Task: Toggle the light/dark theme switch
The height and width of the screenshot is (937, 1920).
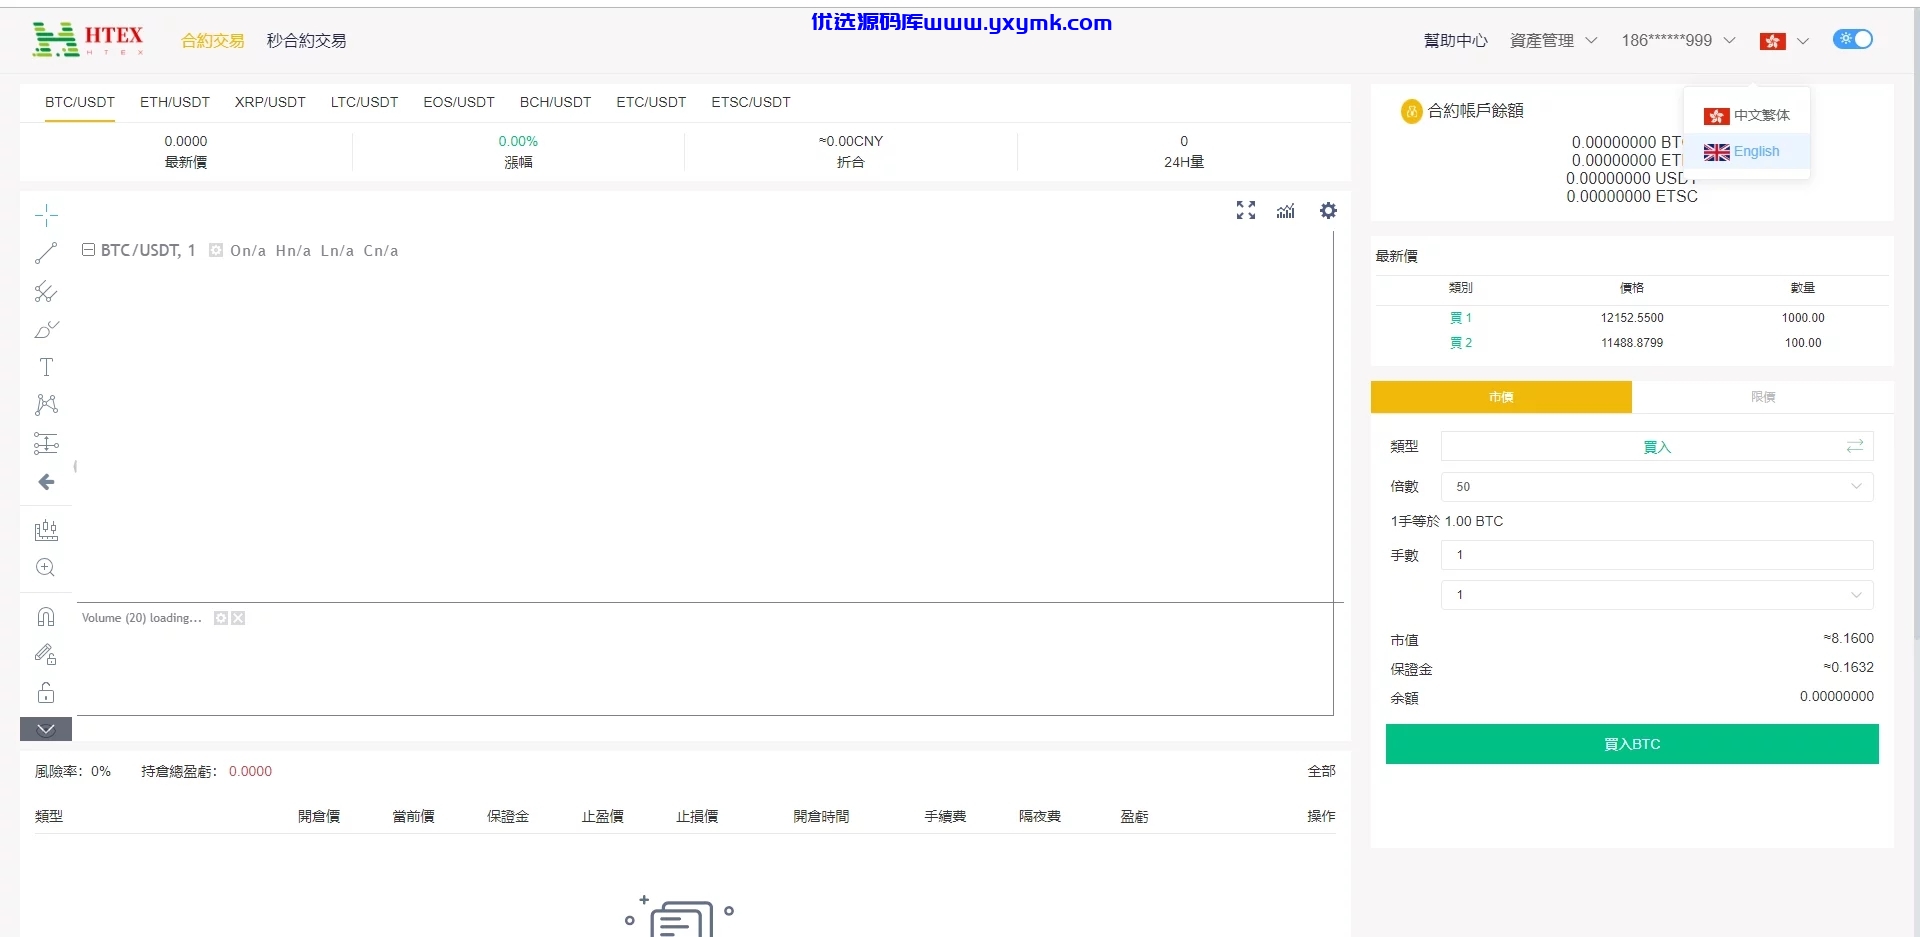Action: (x=1853, y=39)
